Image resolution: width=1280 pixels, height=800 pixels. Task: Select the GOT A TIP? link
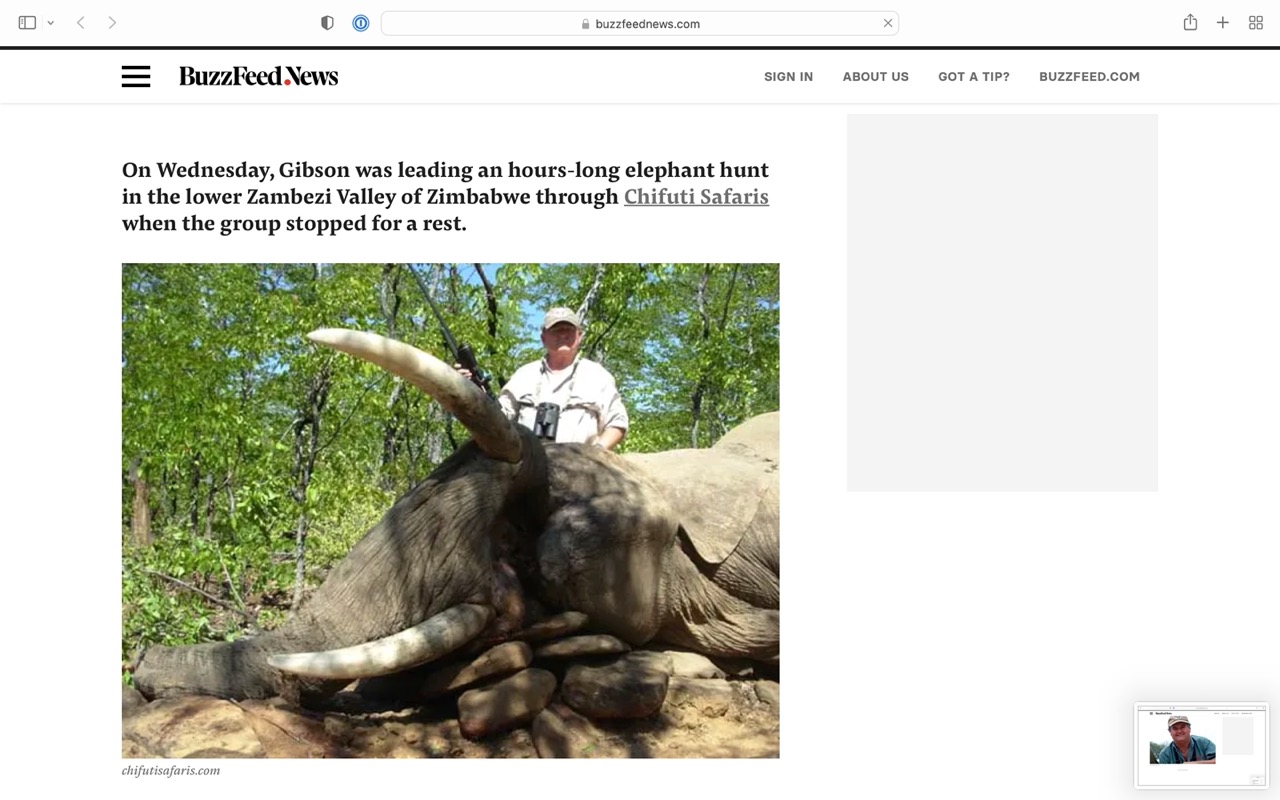(974, 77)
